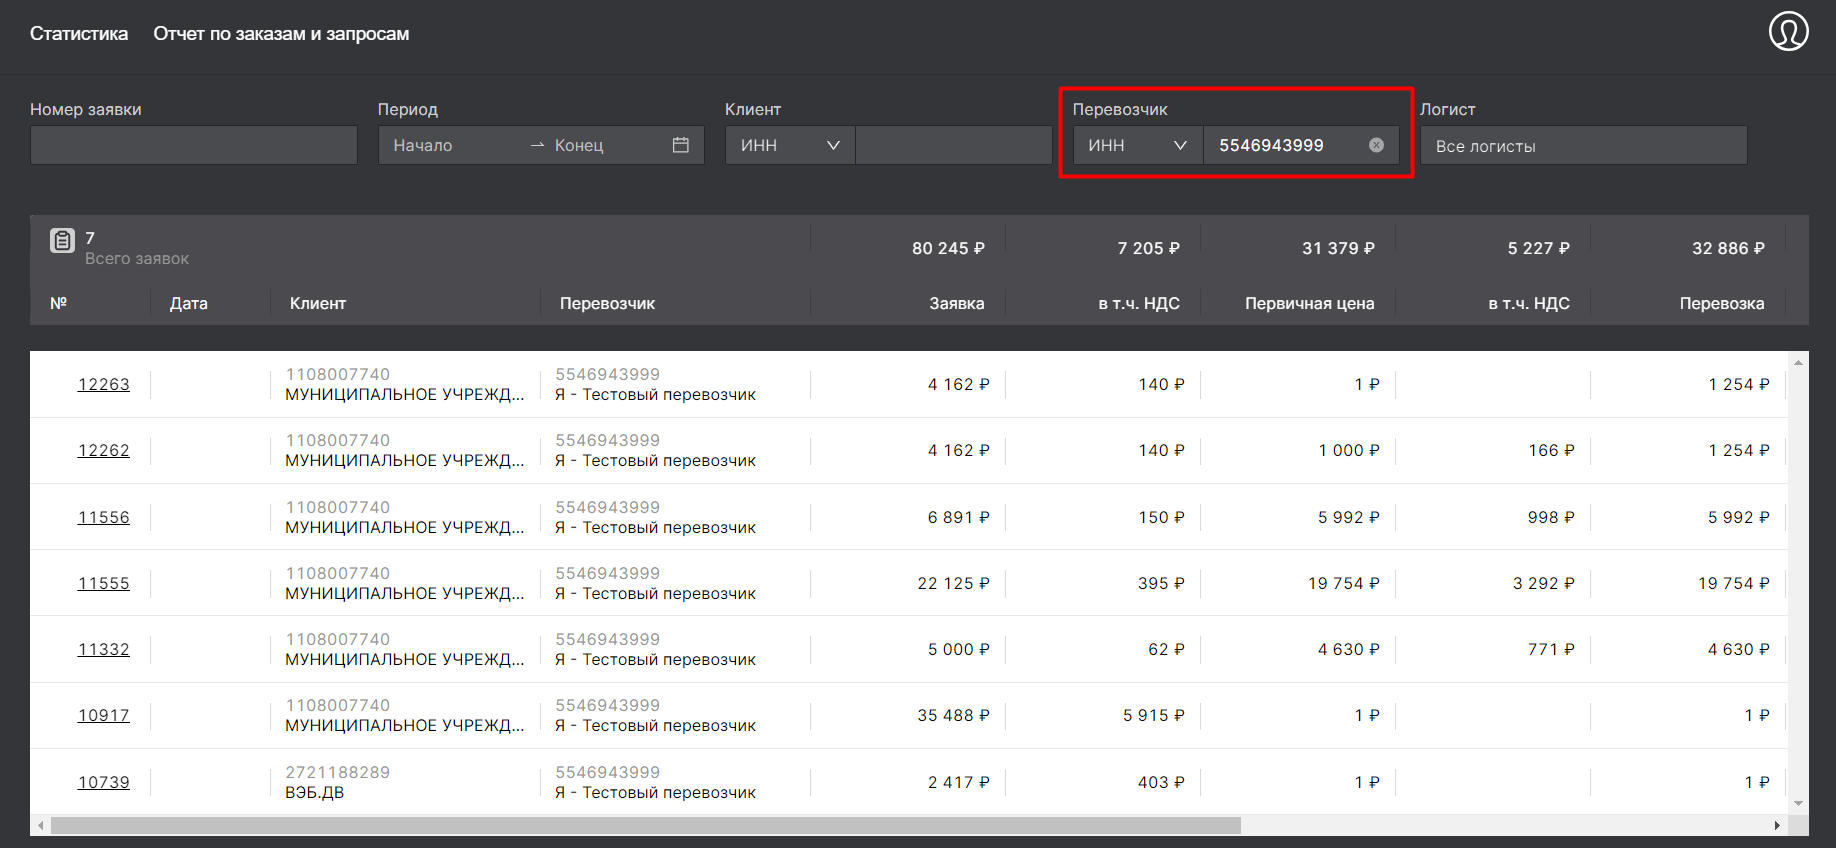The image size is (1836, 848).
Task: Click the № column header
Action: [59, 303]
